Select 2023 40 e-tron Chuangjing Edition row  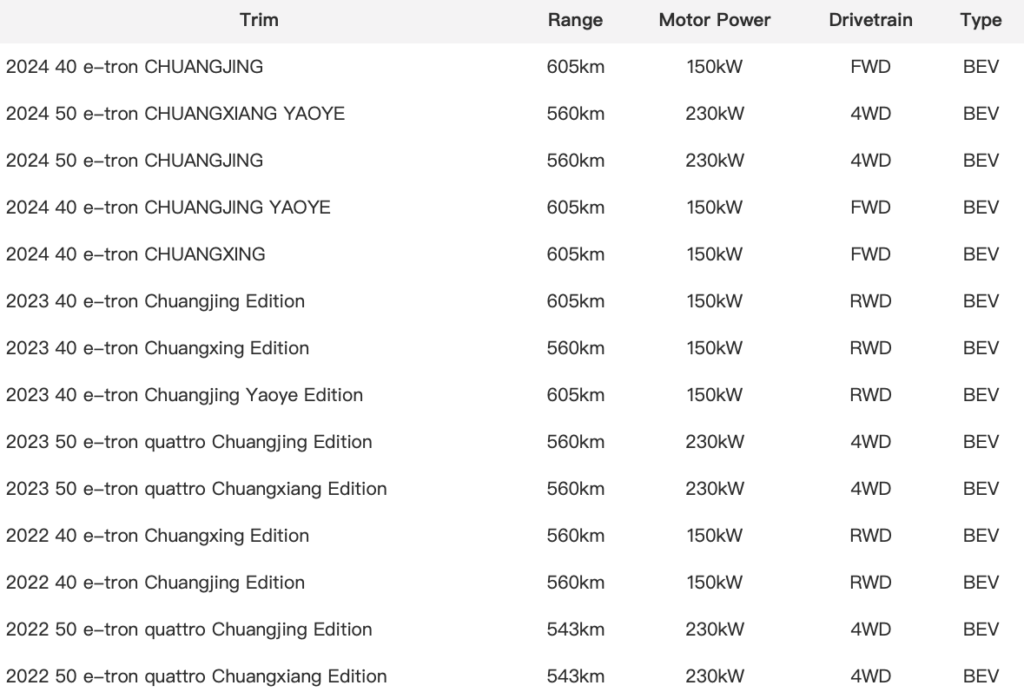coord(155,301)
